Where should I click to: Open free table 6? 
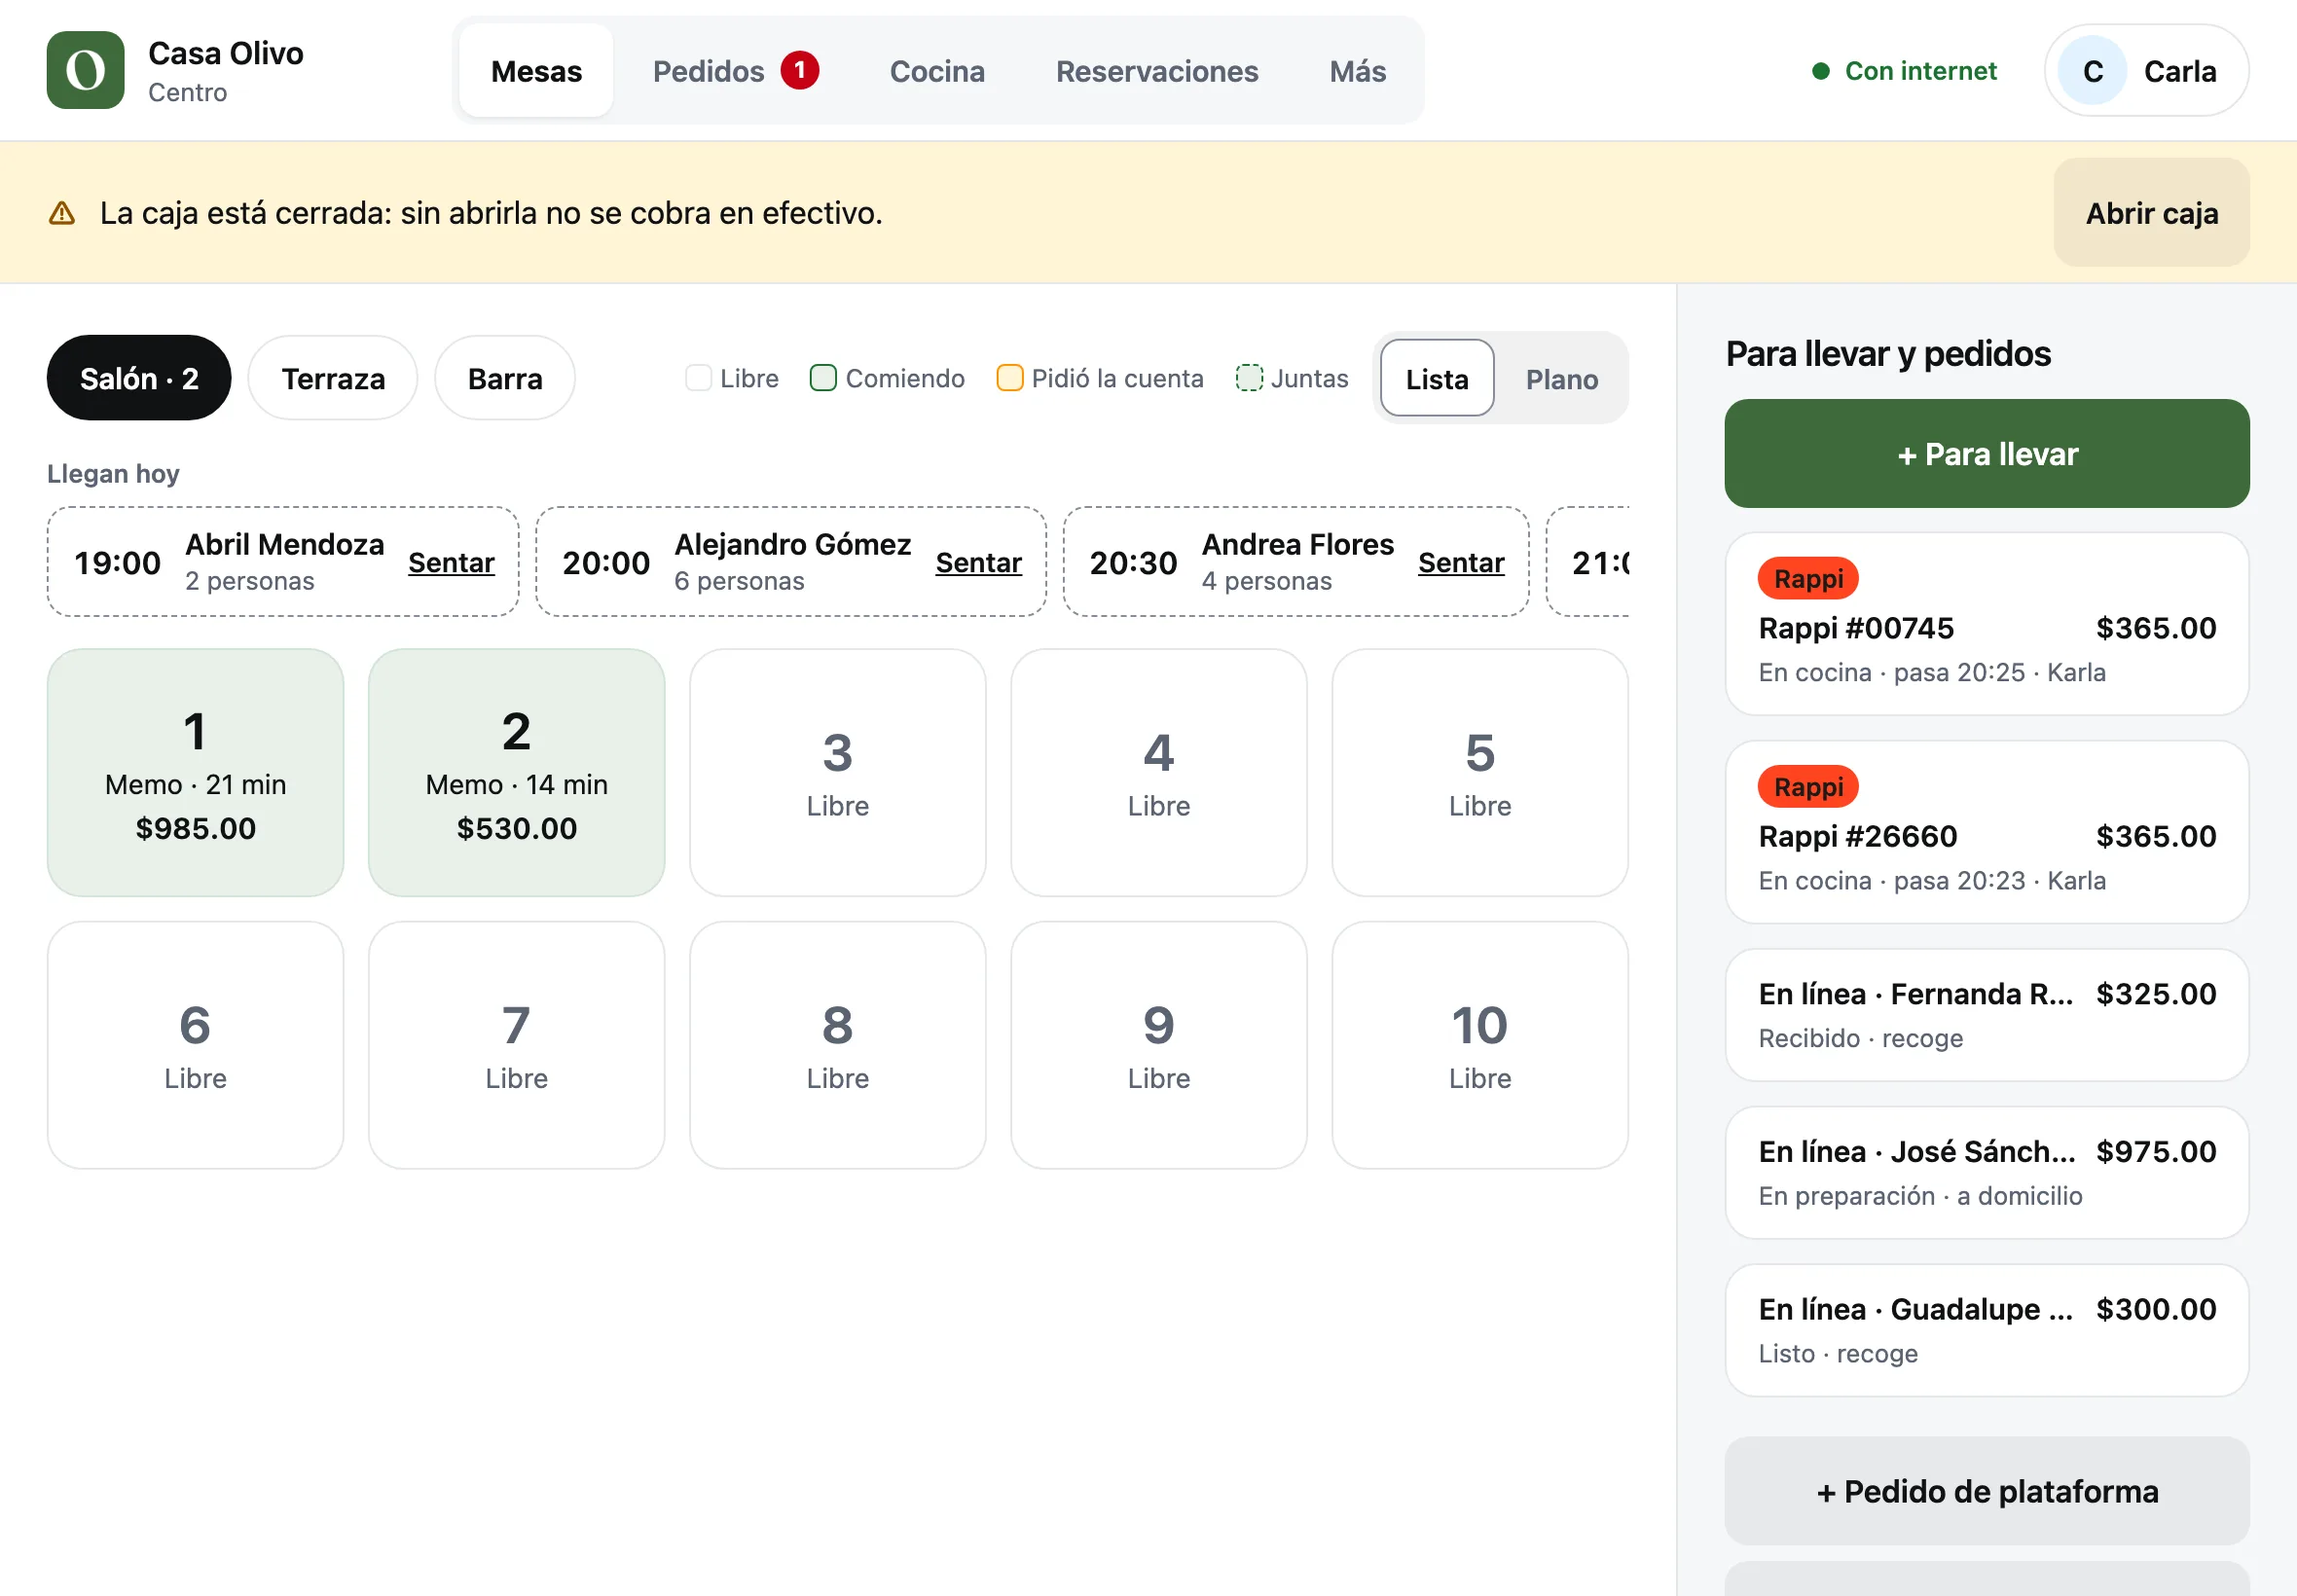(195, 1045)
